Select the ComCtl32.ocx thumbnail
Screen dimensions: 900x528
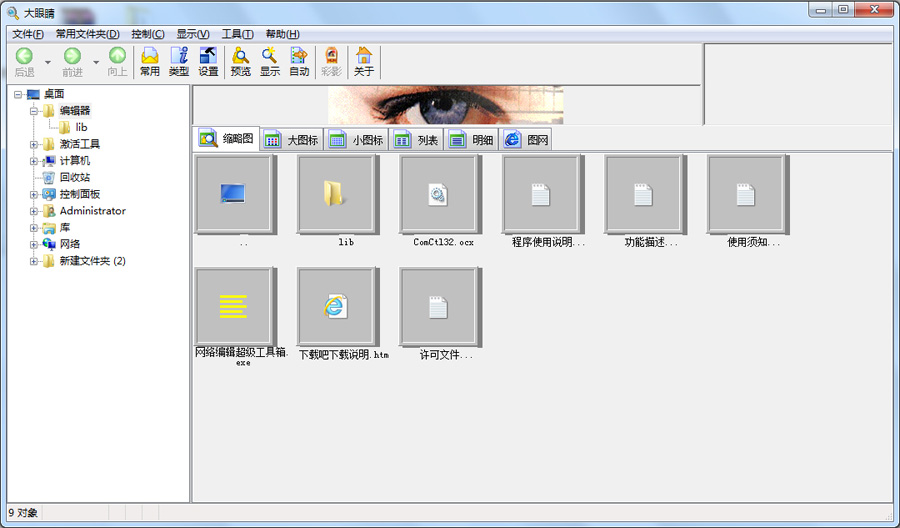click(437, 194)
